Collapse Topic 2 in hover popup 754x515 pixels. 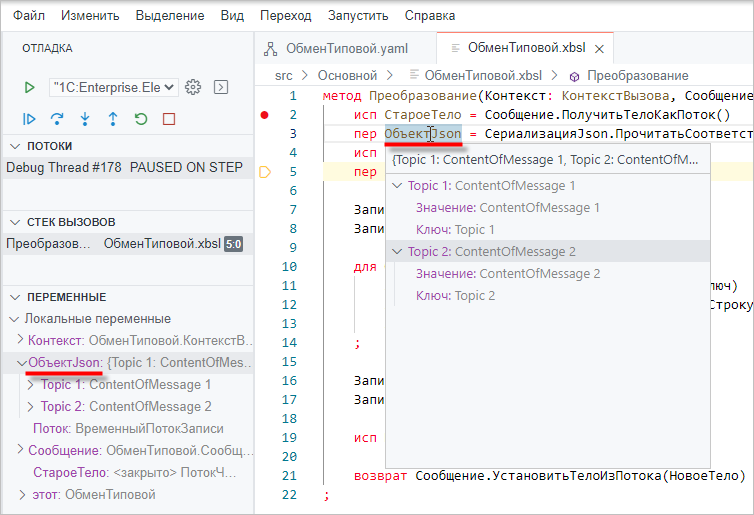point(398,252)
